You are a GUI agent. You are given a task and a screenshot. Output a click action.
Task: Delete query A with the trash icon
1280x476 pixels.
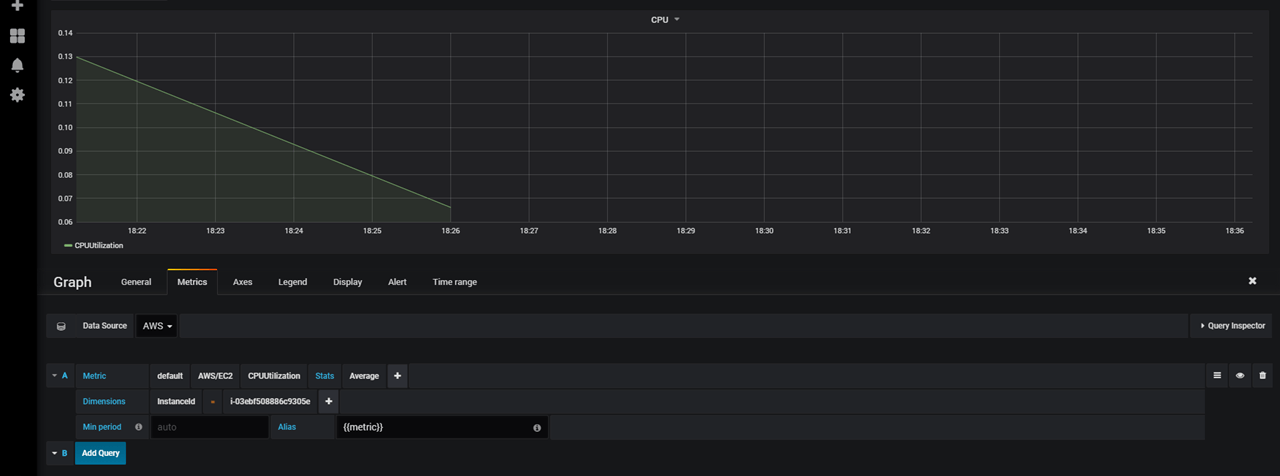(1262, 376)
